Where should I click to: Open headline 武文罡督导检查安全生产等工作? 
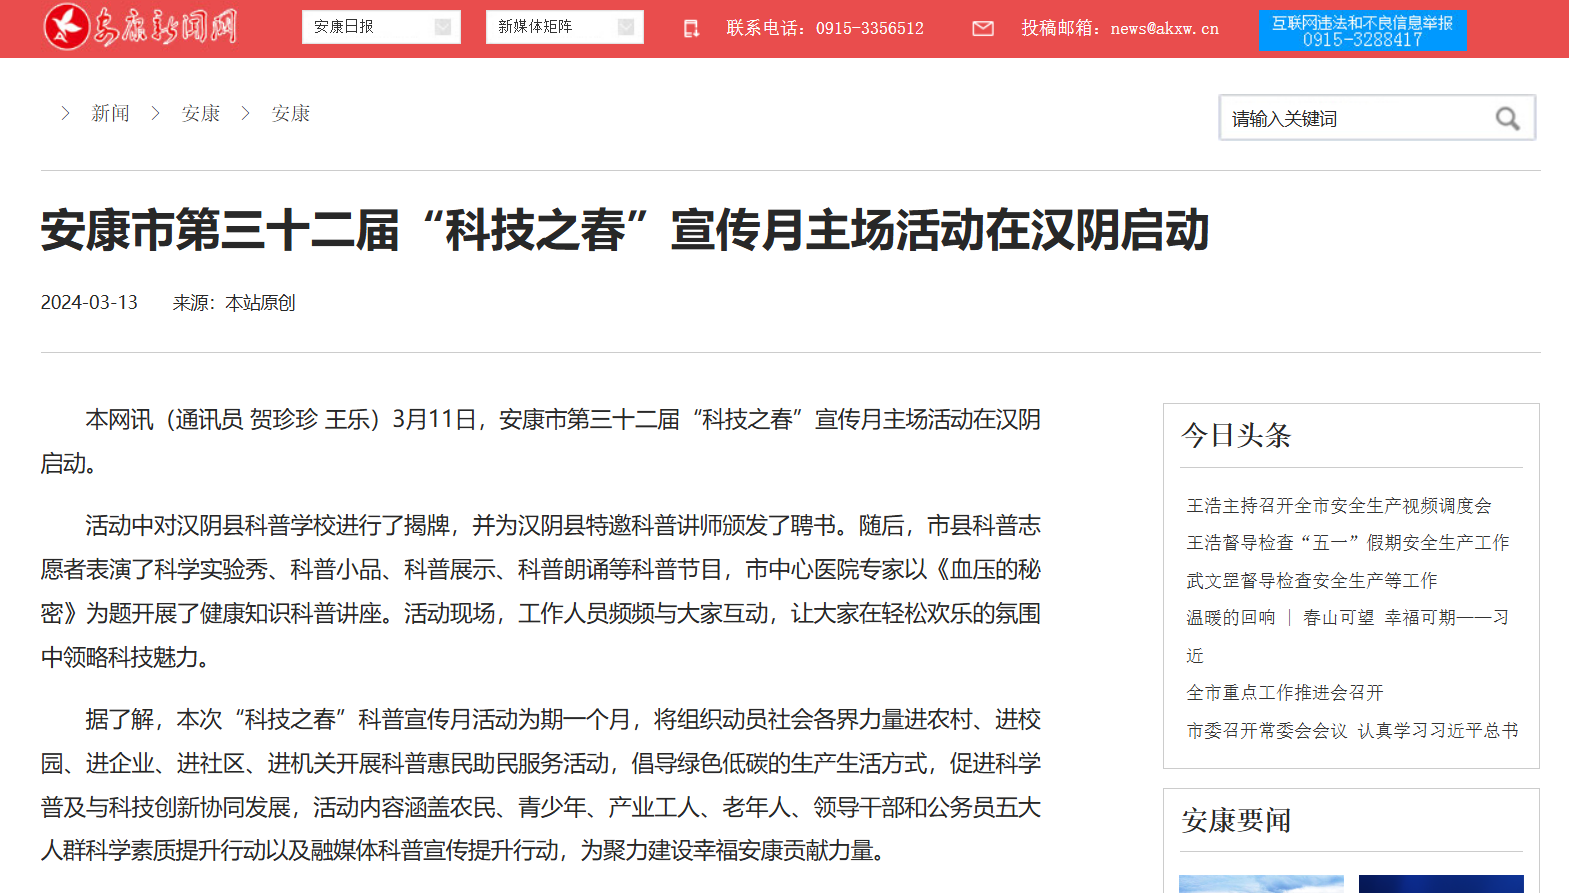(1311, 581)
